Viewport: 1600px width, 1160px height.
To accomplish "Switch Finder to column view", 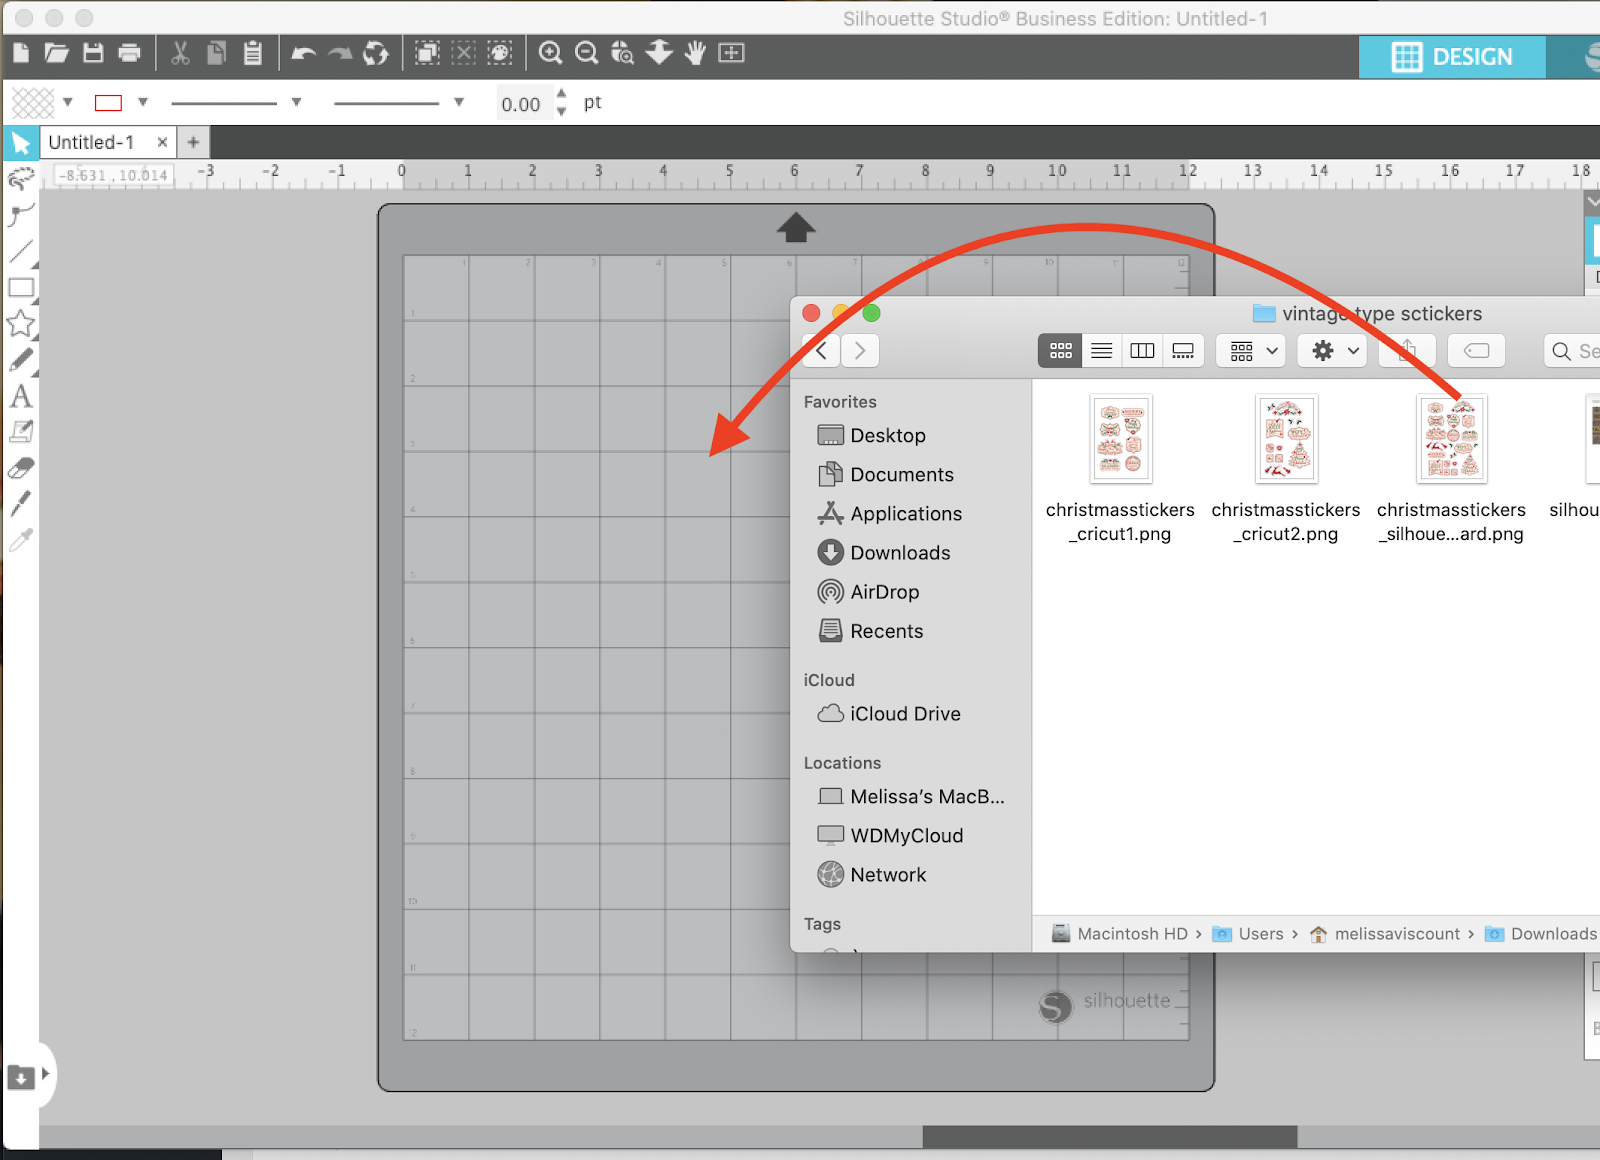I will (1142, 351).
